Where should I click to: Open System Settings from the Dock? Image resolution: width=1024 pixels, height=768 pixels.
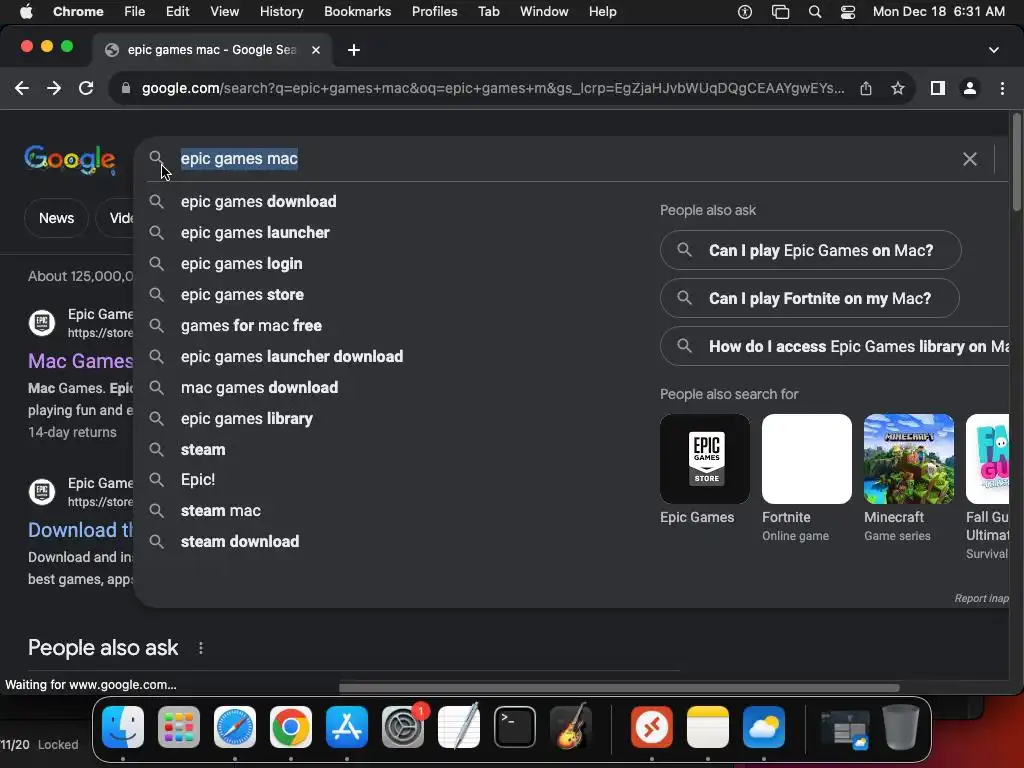pyautogui.click(x=403, y=727)
